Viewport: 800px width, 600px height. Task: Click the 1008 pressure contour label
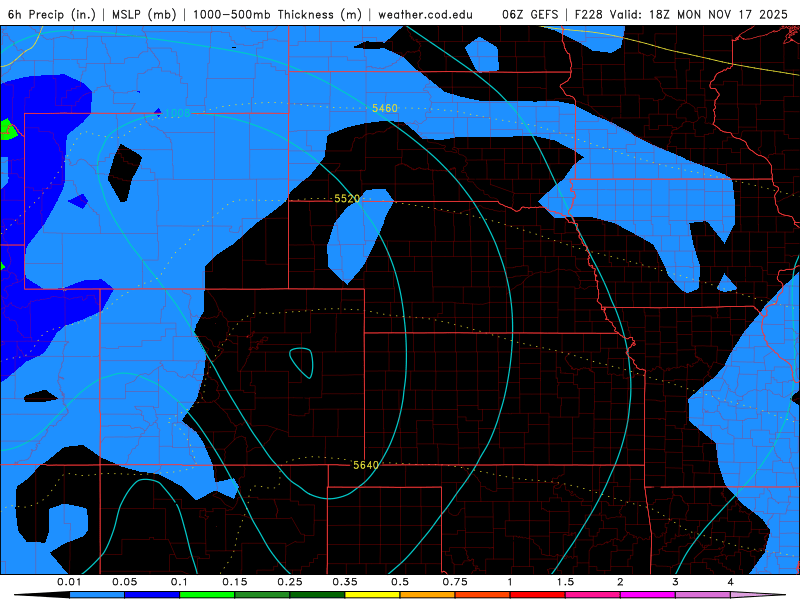(178, 113)
